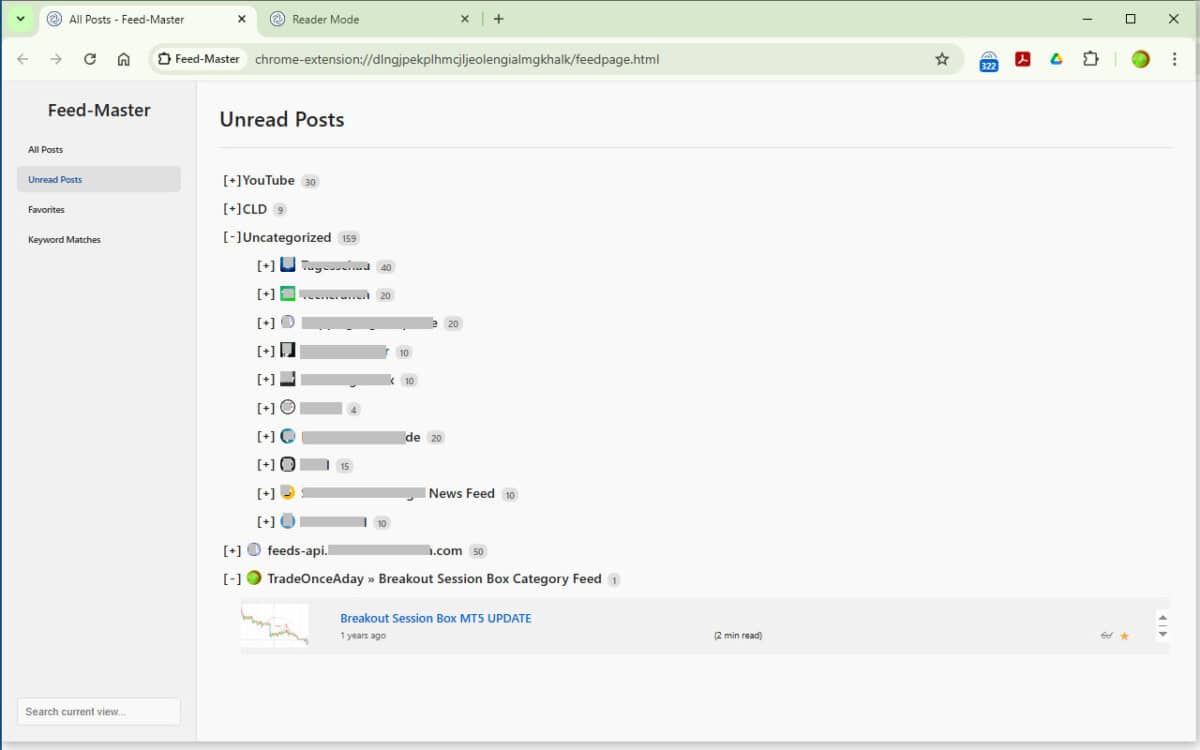Screen dimensions: 1200x750
Task: Click the back navigation arrow
Action: [22, 59]
